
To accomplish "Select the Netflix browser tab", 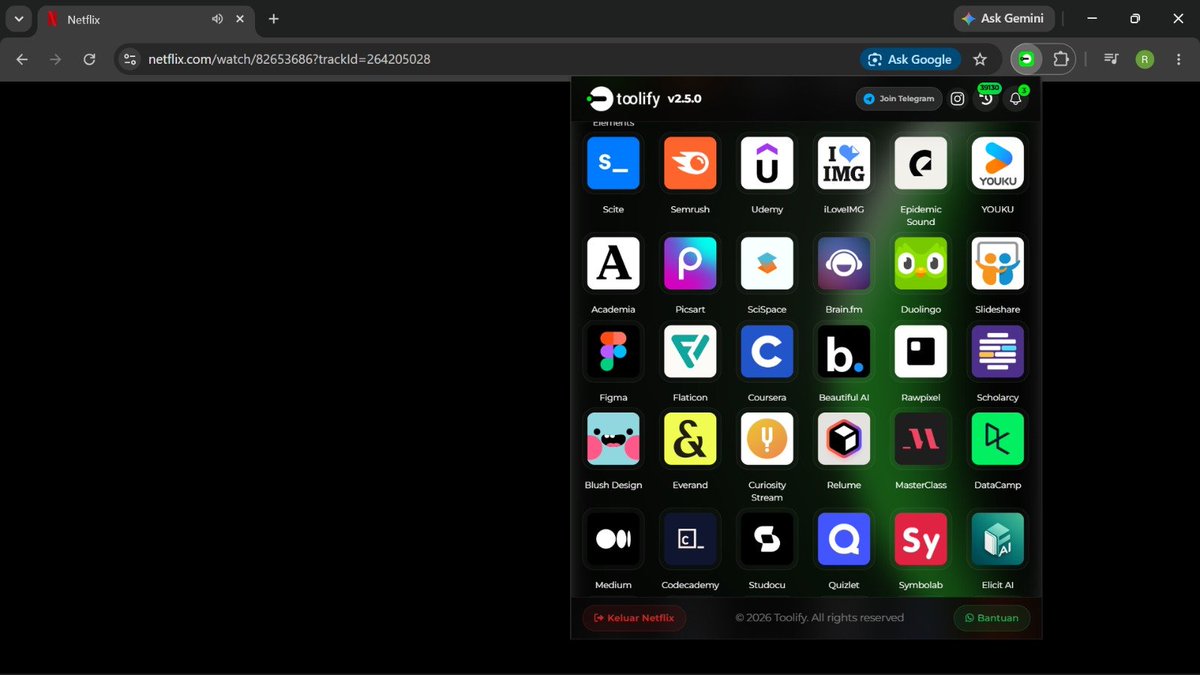I will point(144,19).
